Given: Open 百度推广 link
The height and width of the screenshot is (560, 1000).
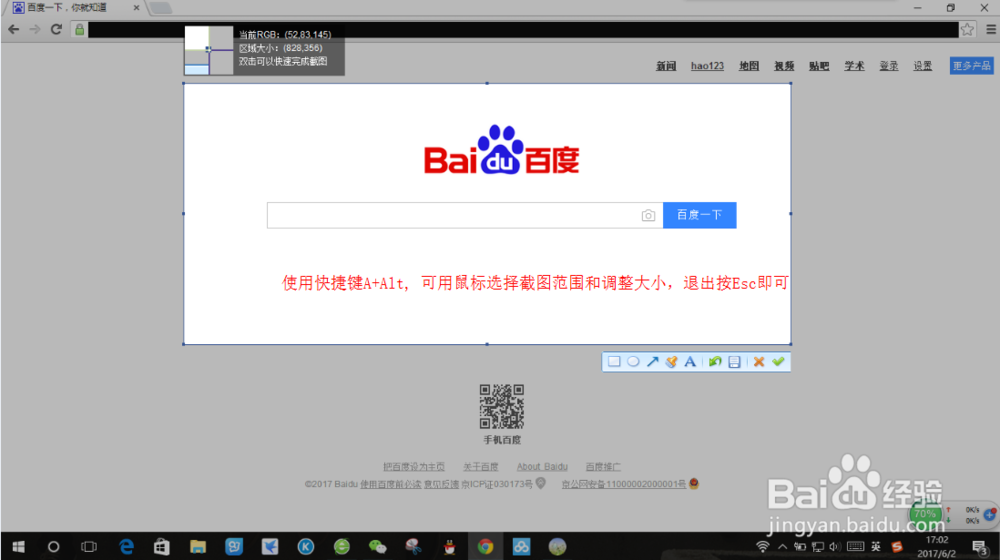Looking at the screenshot, I should tap(603, 467).
